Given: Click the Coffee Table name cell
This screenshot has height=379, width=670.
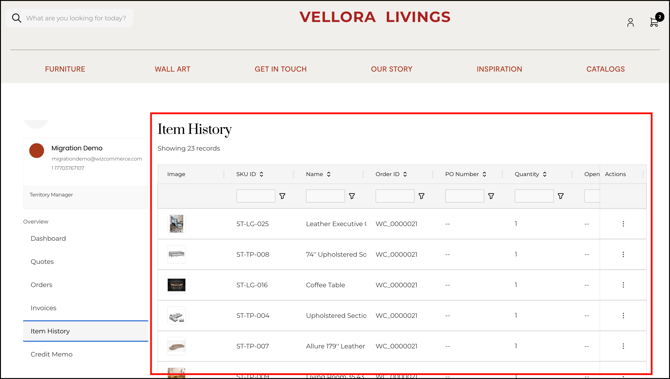Looking at the screenshot, I should point(325,285).
